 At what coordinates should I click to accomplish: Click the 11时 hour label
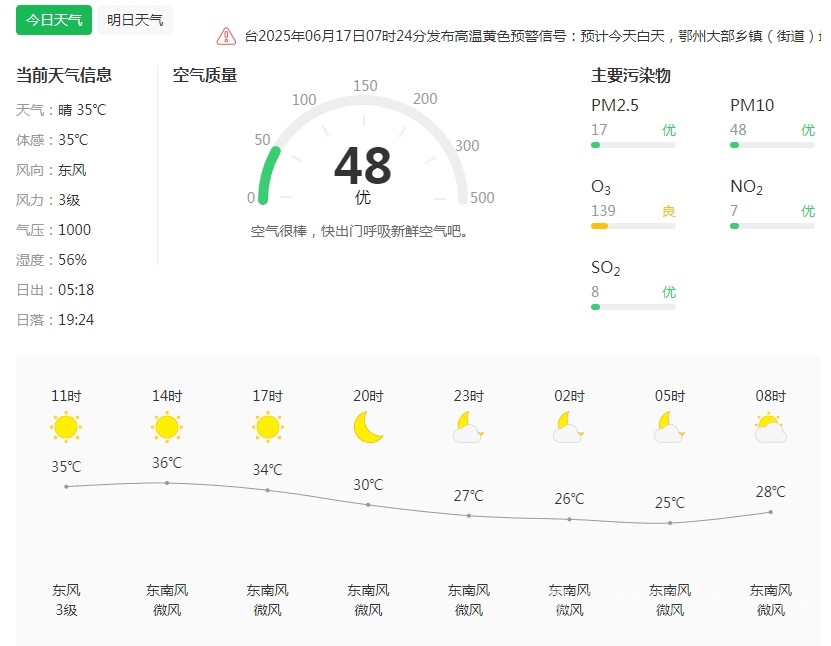point(66,396)
